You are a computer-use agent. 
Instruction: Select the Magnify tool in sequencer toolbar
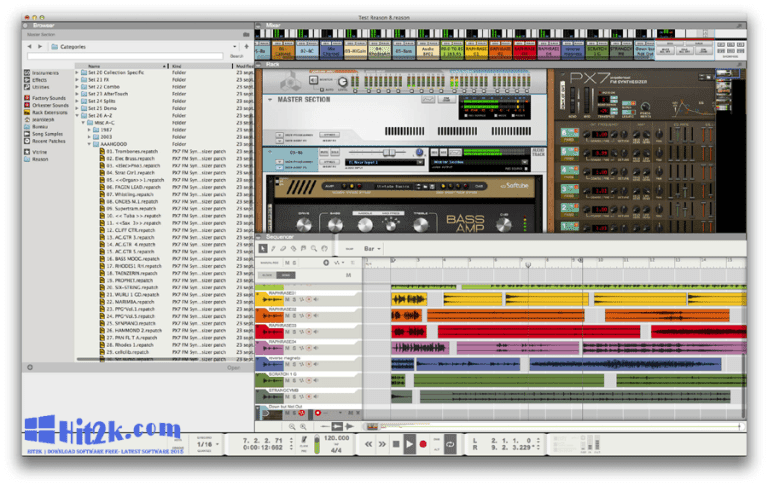coord(314,249)
